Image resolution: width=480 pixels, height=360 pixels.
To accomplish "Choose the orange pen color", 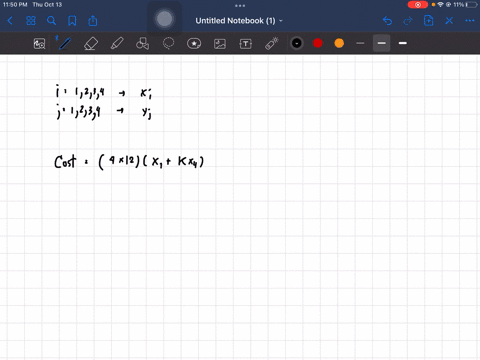I will click(339, 43).
